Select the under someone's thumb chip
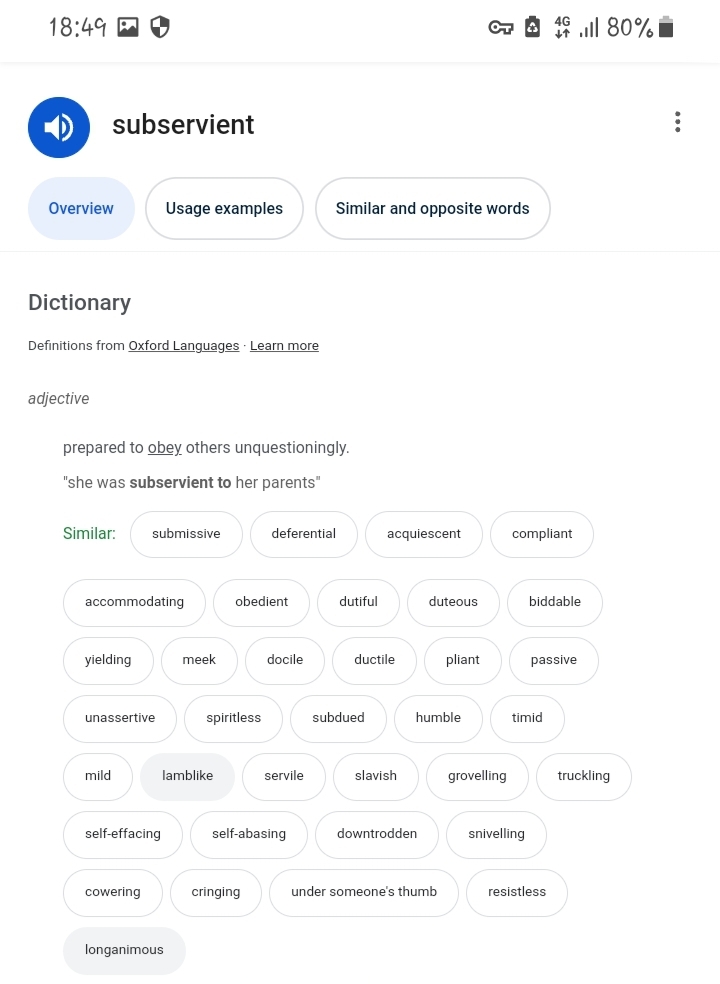 click(364, 892)
